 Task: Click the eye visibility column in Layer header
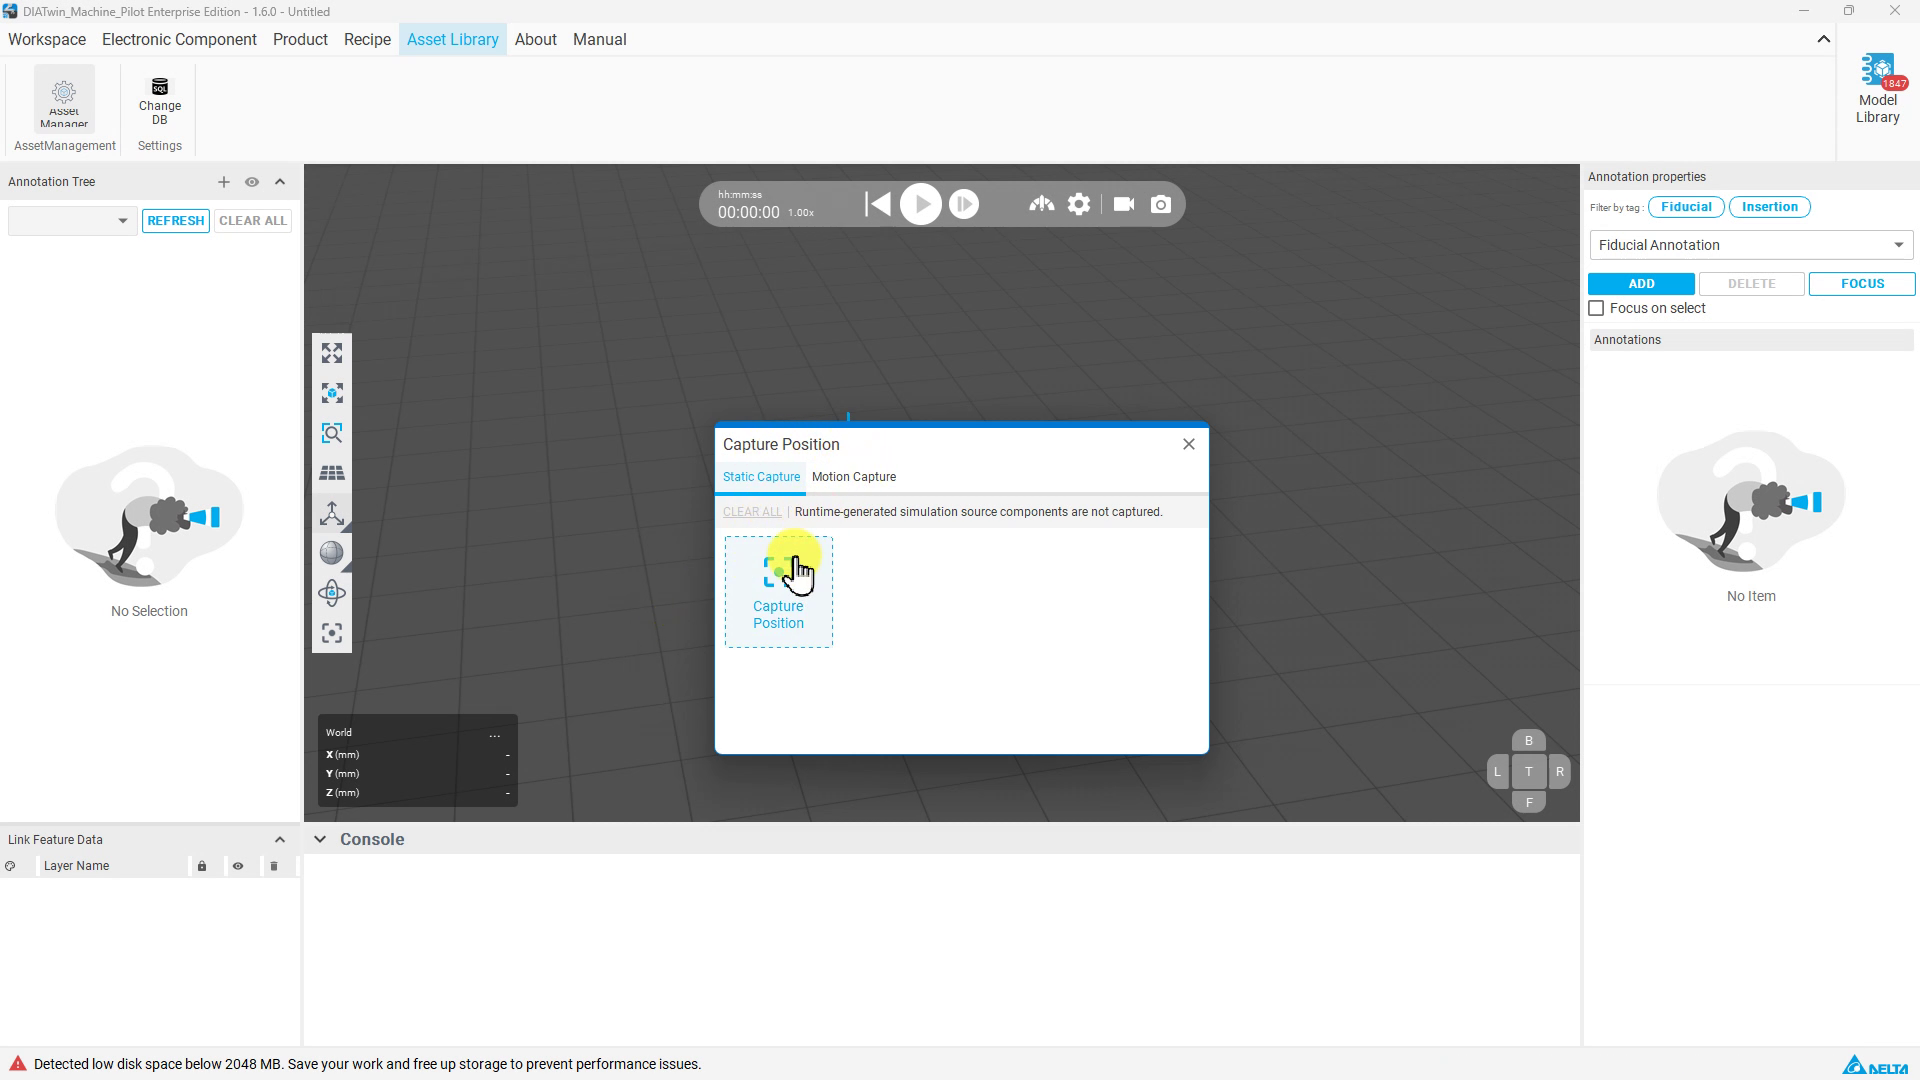coord(238,867)
